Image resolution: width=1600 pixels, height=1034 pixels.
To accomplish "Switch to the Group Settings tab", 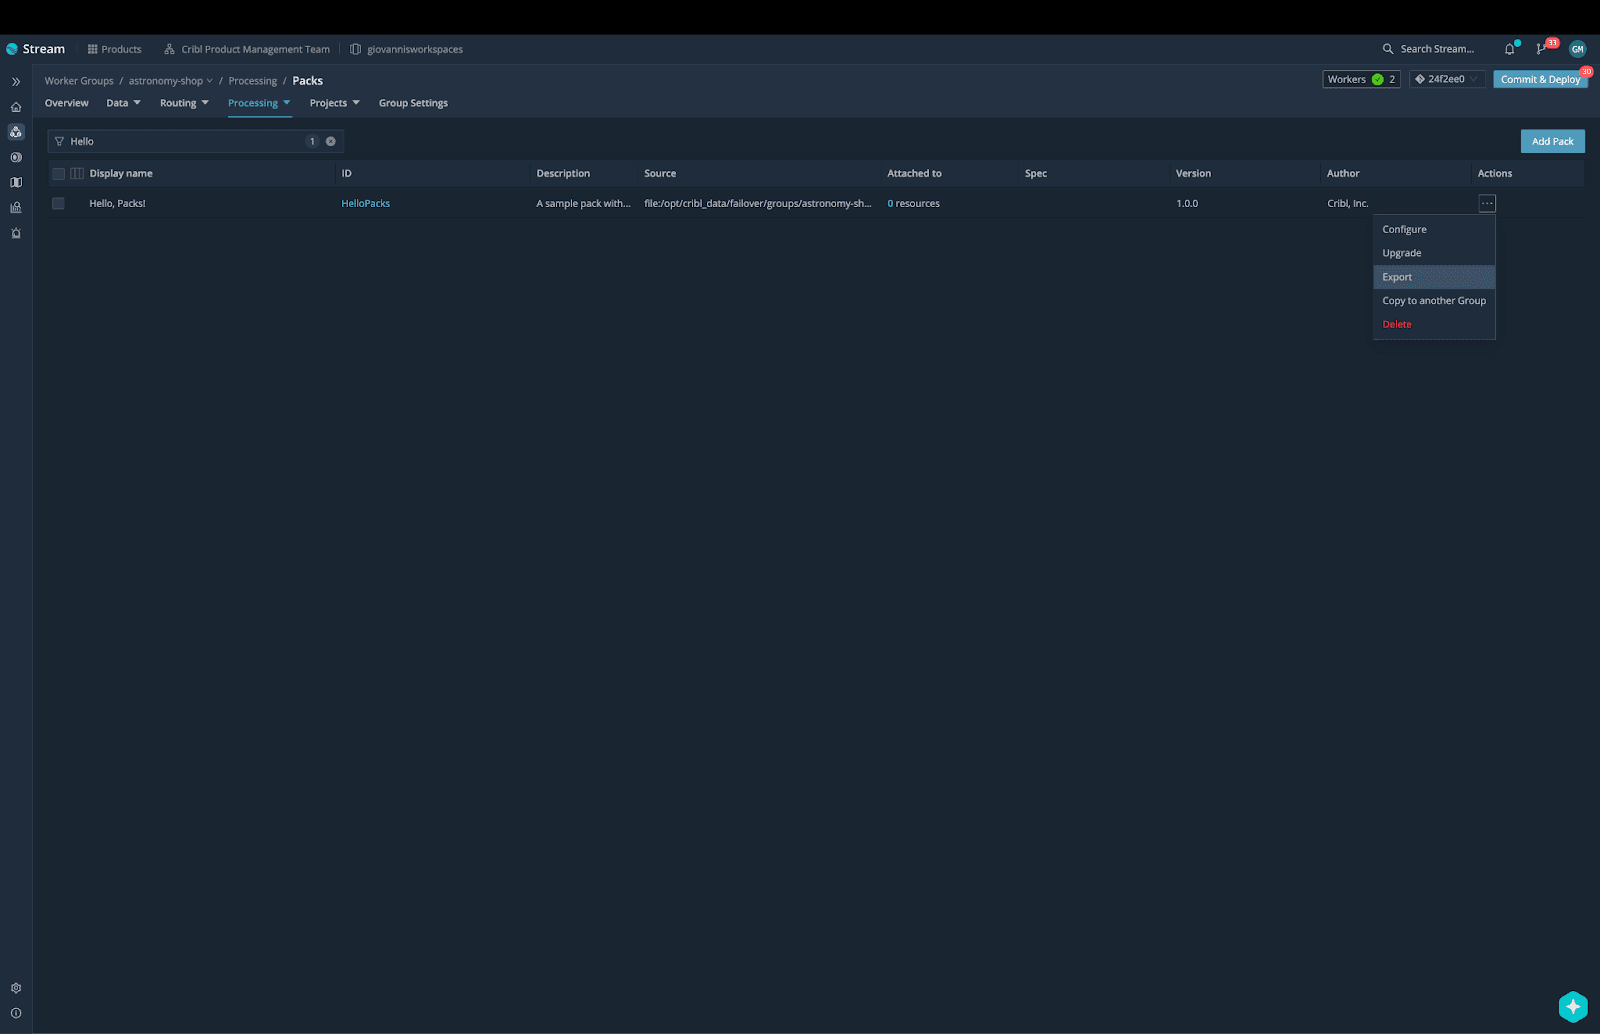I will [413, 103].
